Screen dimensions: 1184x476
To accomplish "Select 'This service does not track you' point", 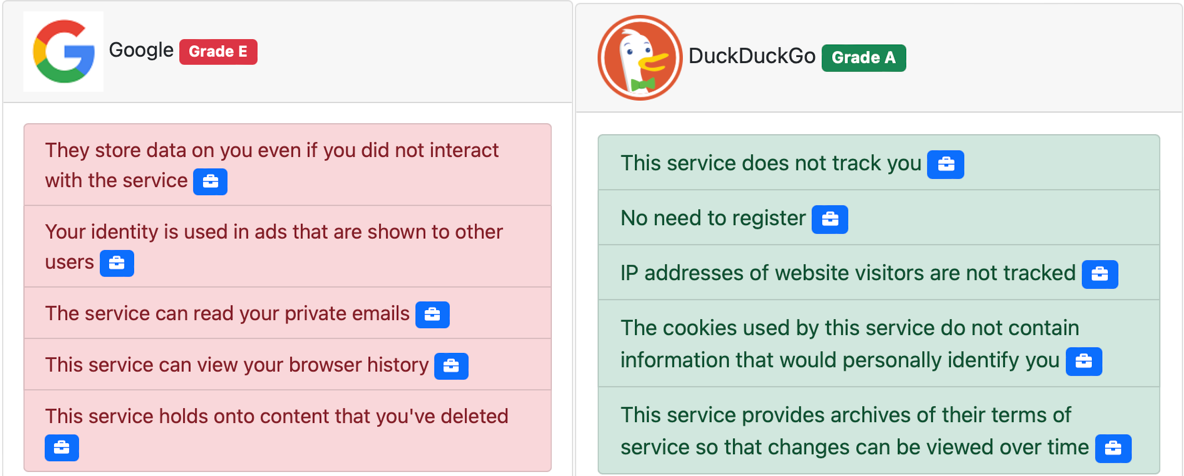I will [x=770, y=163].
